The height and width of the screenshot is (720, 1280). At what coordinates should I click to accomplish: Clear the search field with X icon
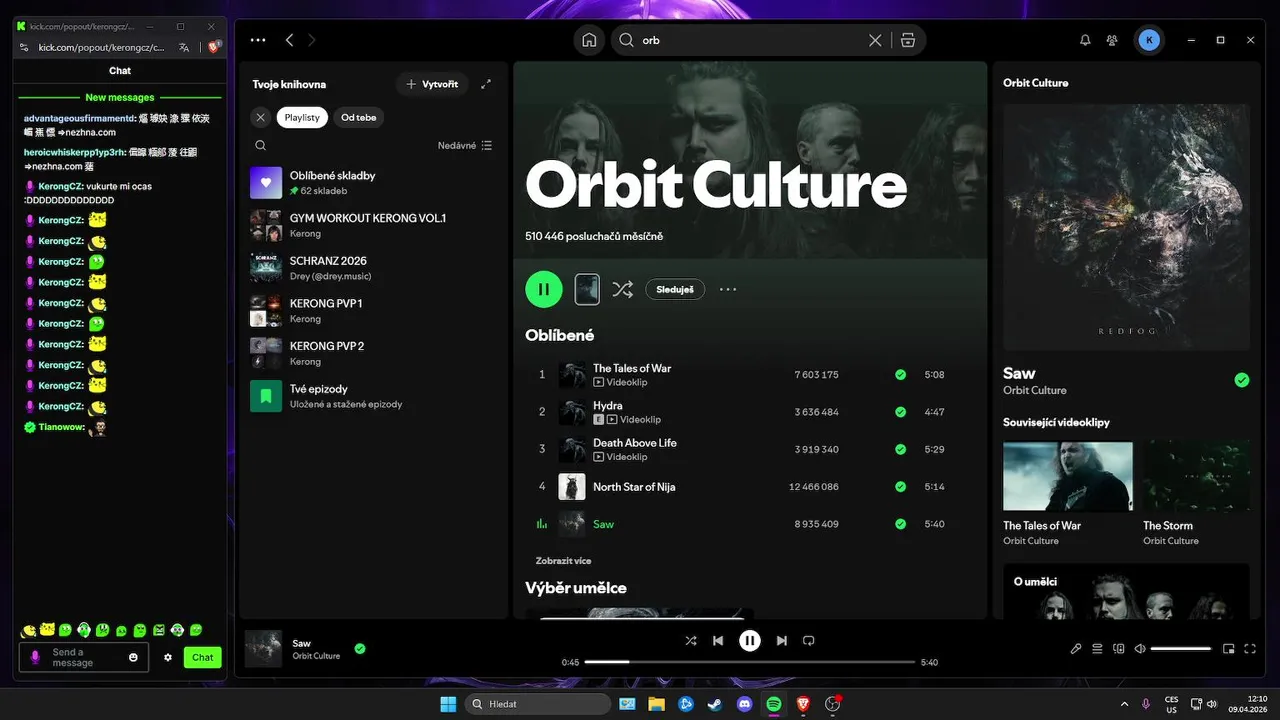tap(875, 40)
